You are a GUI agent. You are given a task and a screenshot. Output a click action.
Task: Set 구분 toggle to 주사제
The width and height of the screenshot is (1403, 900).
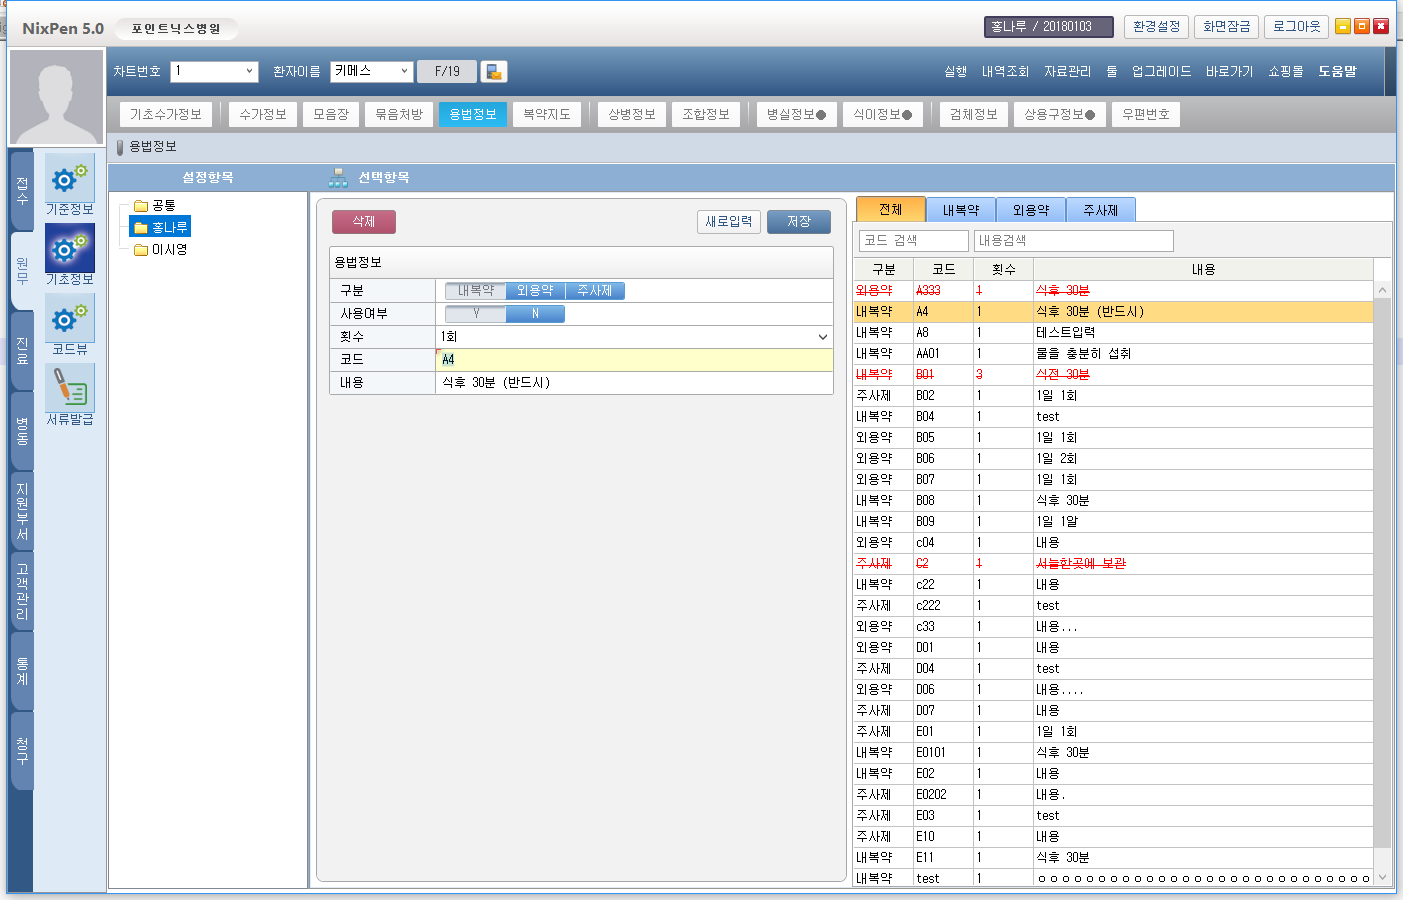point(595,291)
